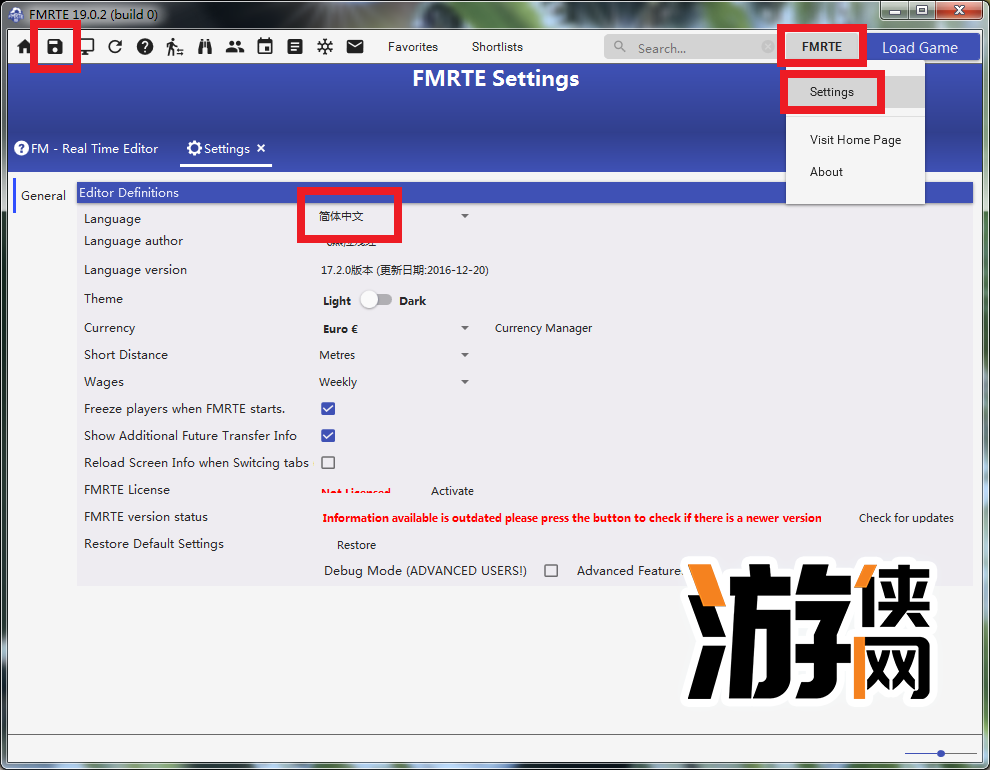Open the FMRTE menu
The image size is (990, 770).
[x=822, y=46]
